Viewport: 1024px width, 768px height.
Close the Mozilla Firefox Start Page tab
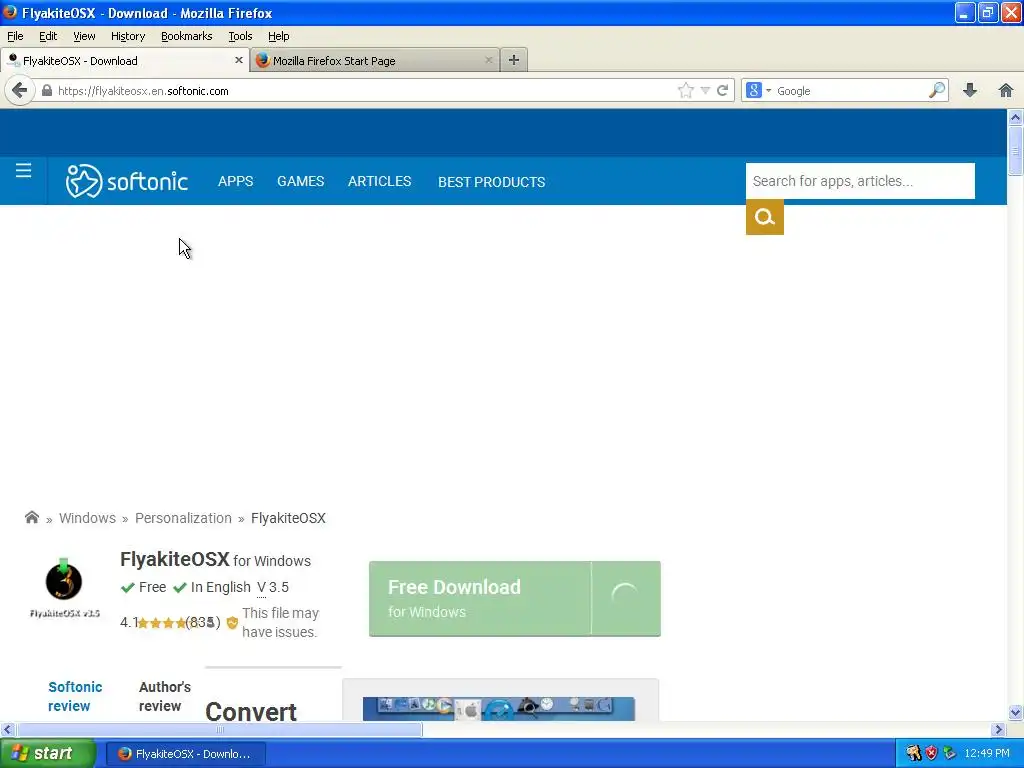click(x=488, y=60)
